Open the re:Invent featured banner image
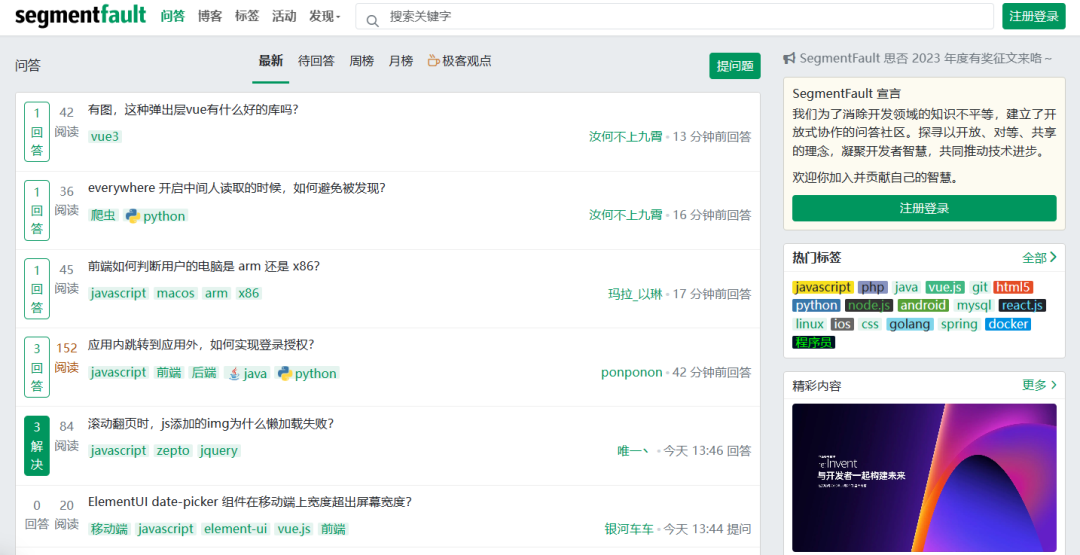Image resolution: width=1080 pixels, height=555 pixels. [x=924, y=477]
